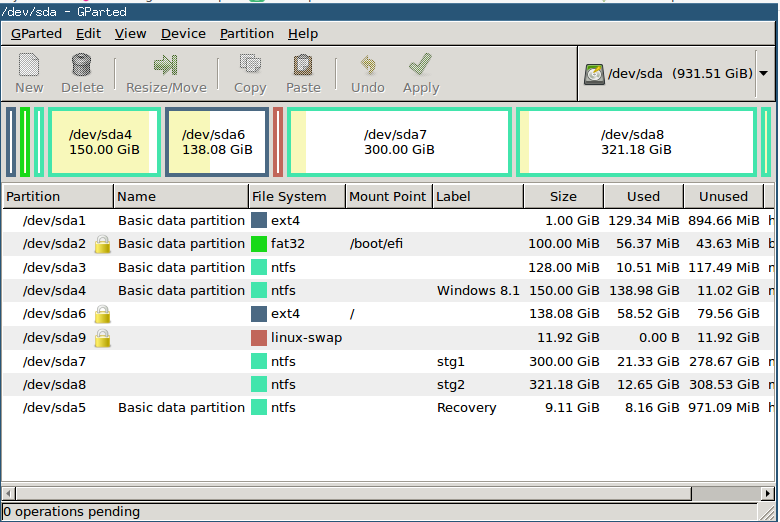780x522 pixels.
Task: Click the green fat32 color swatch
Action: coord(259,244)
